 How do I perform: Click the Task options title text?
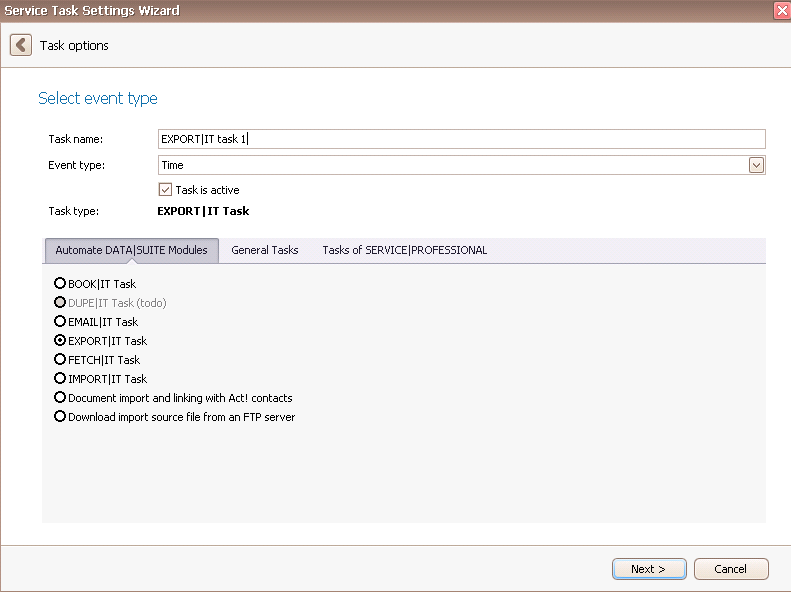point(74,46)
